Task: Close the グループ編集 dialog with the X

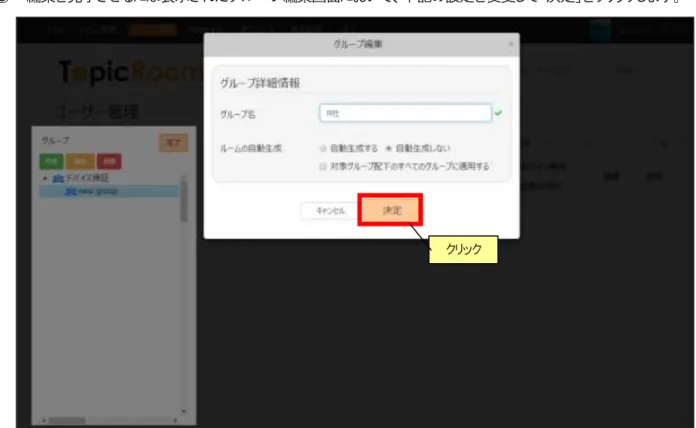Action: coord(511,44)
